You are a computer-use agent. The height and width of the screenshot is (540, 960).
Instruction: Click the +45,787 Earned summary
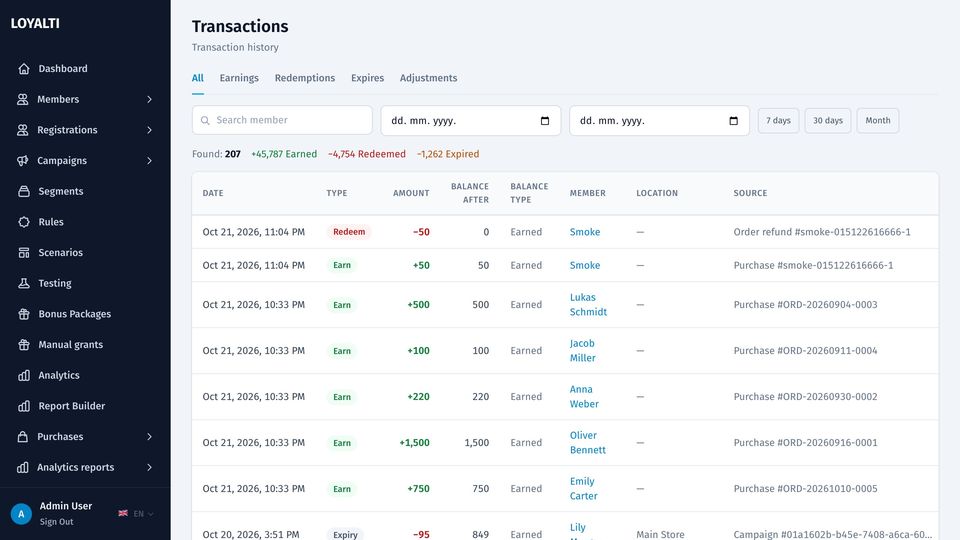(x=284, y=154)
